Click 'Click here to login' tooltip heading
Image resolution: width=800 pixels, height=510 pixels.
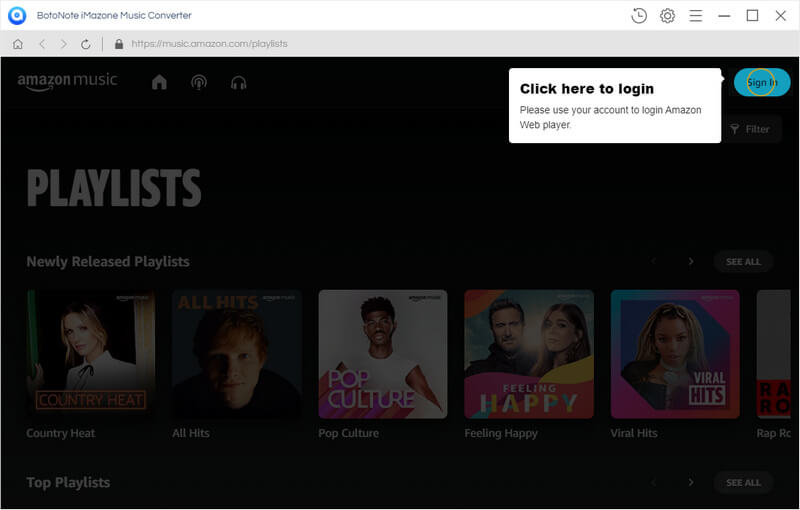click(587, 89)
